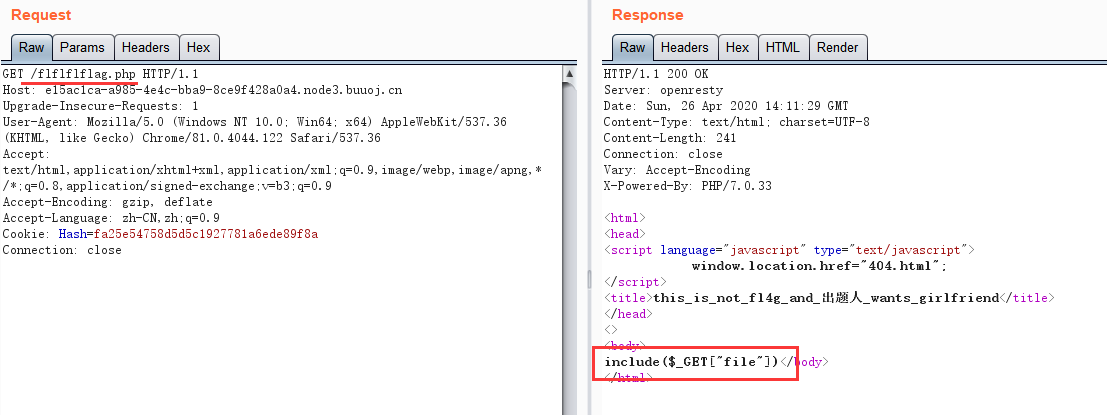Viewport: 1107px width, 415px height.
Task: Open the Request Hex tab
Action: (198, 48)
